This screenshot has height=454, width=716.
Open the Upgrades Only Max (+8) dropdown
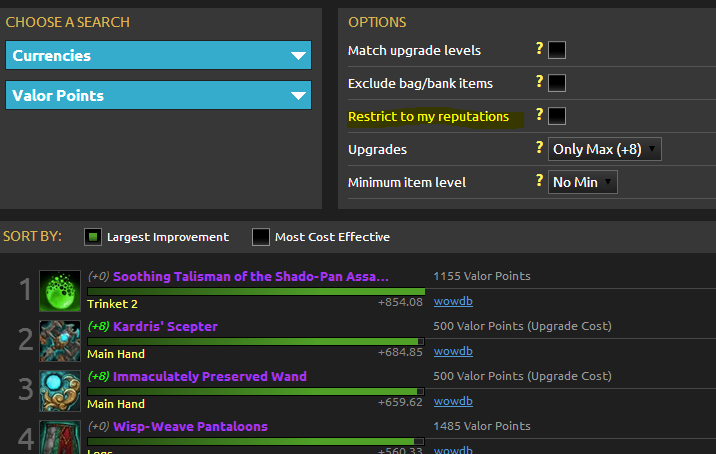pyautogui.click(x=605, y=149)
